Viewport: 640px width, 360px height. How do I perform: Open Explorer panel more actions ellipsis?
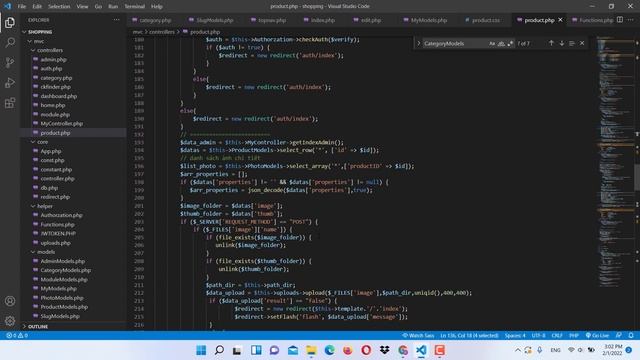[x=117, y=20]
